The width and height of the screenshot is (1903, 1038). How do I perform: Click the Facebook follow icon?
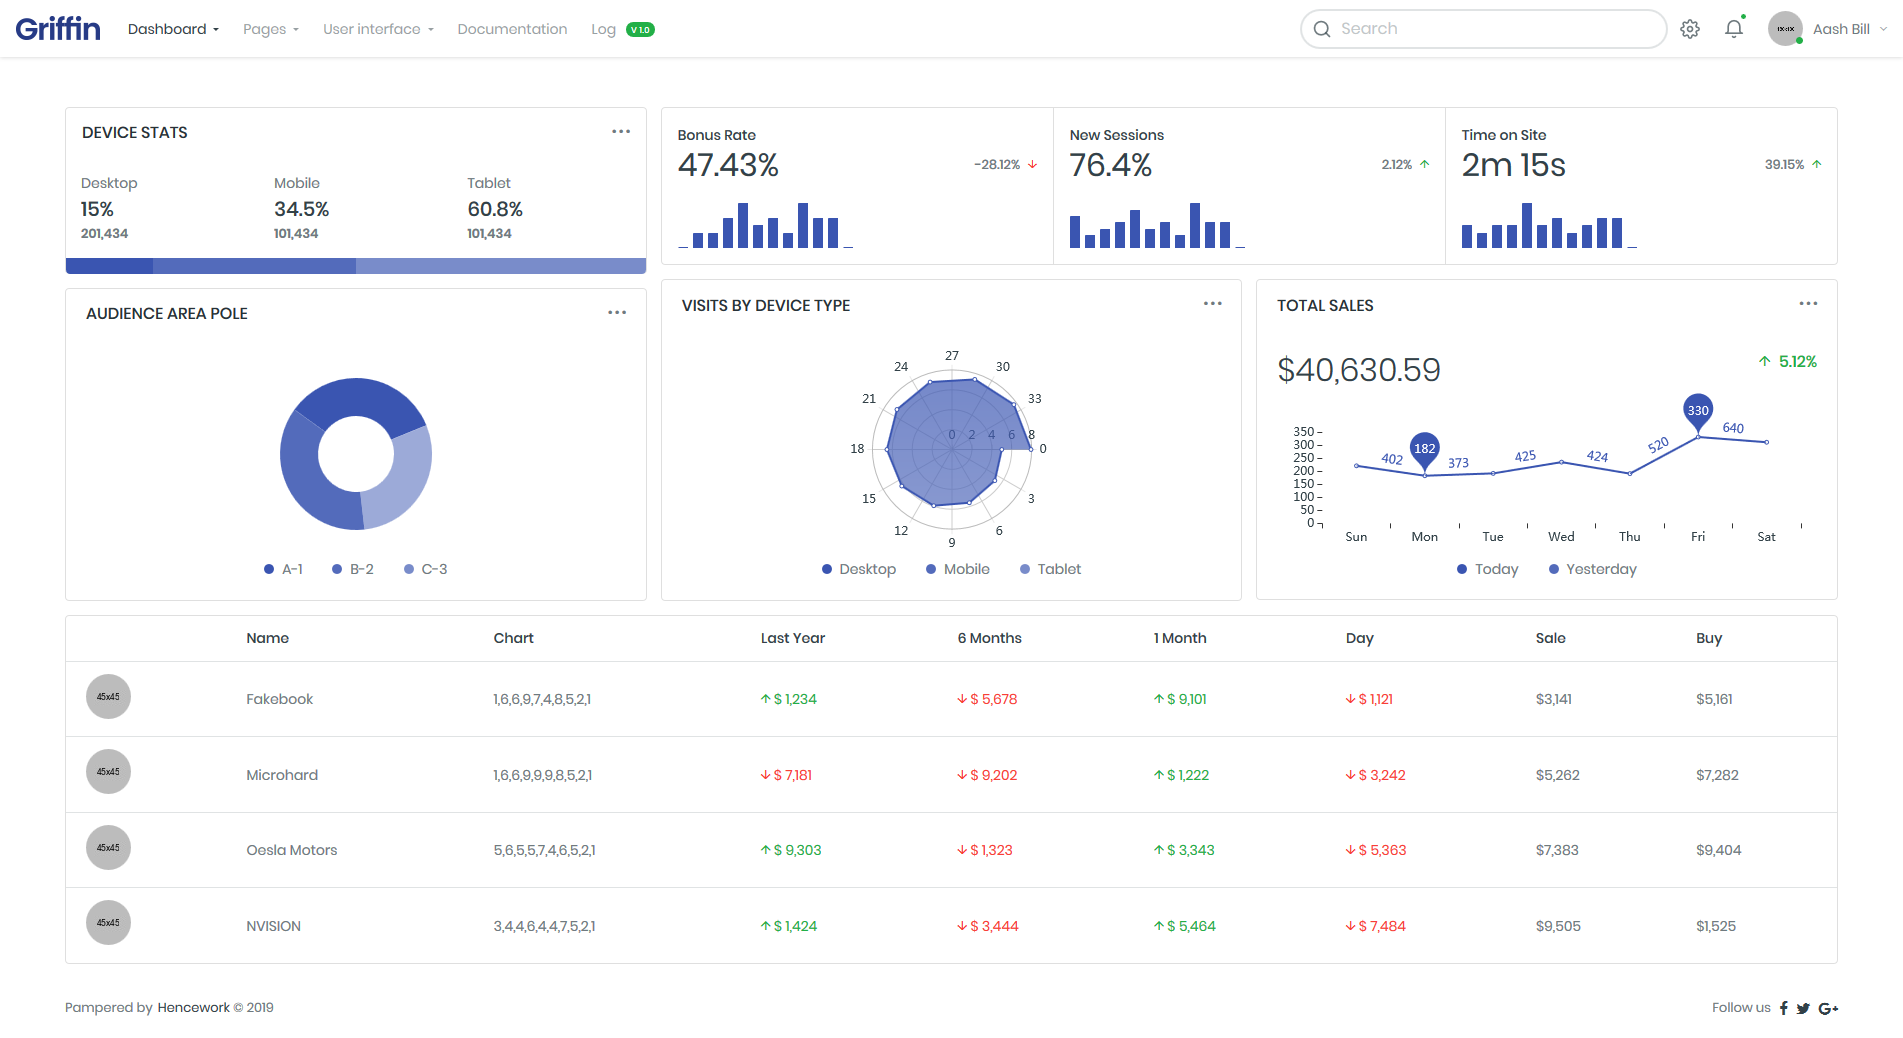point(1784,1008)
